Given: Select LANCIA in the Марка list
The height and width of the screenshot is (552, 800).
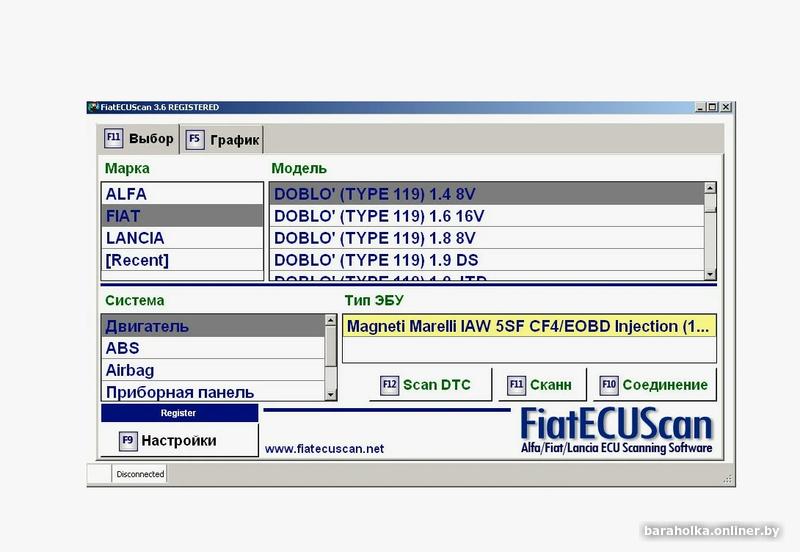Looking at the screenshot, I should (x=182, y=238).
